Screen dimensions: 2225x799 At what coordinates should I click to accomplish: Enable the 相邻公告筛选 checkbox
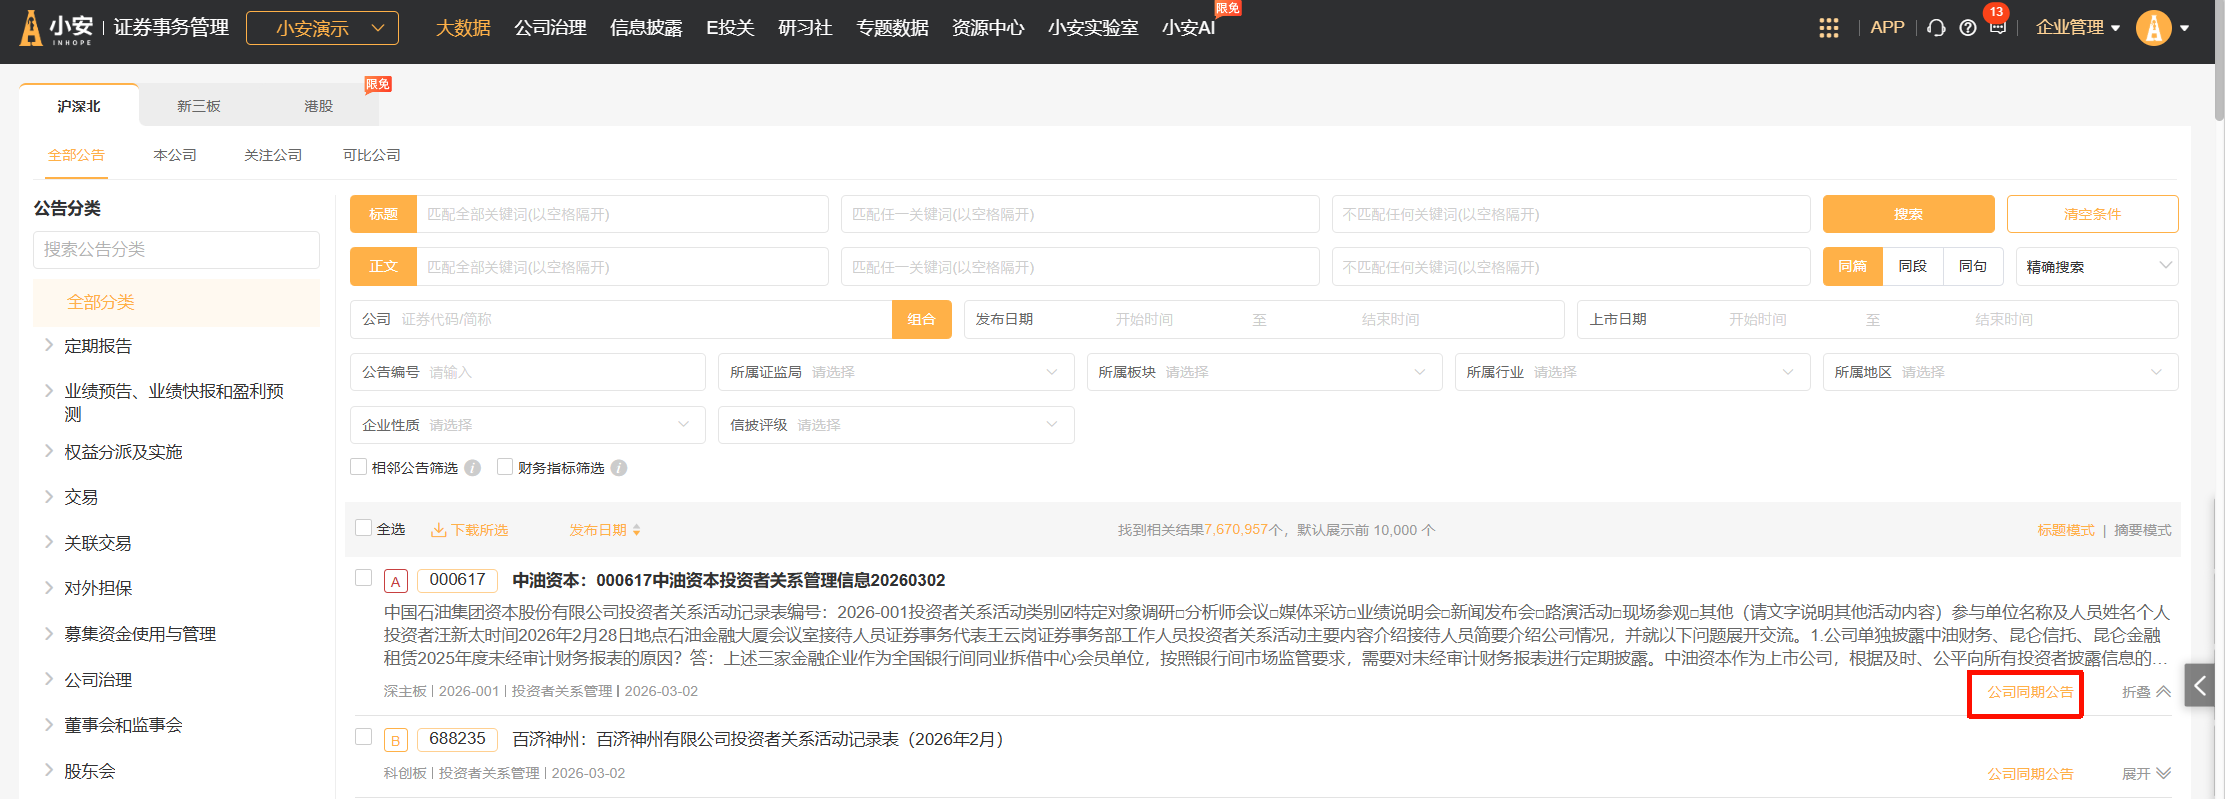pos(358,467)
